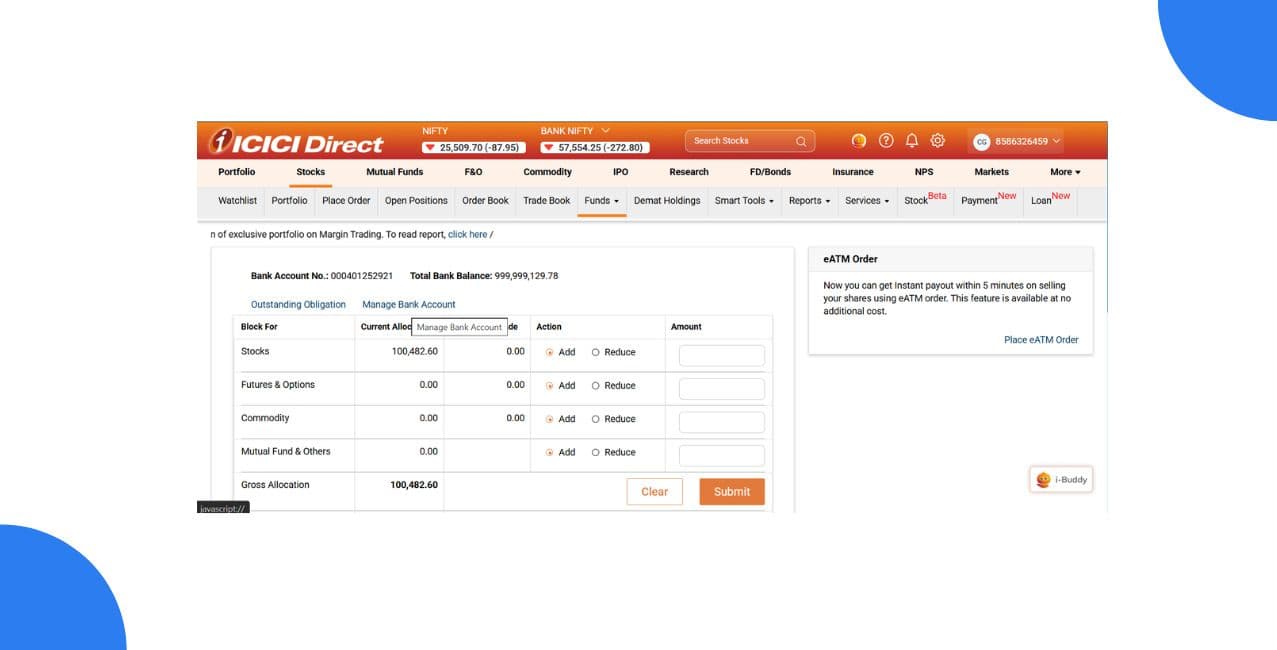Go to the Portfolio main tab

coord(237,172)
